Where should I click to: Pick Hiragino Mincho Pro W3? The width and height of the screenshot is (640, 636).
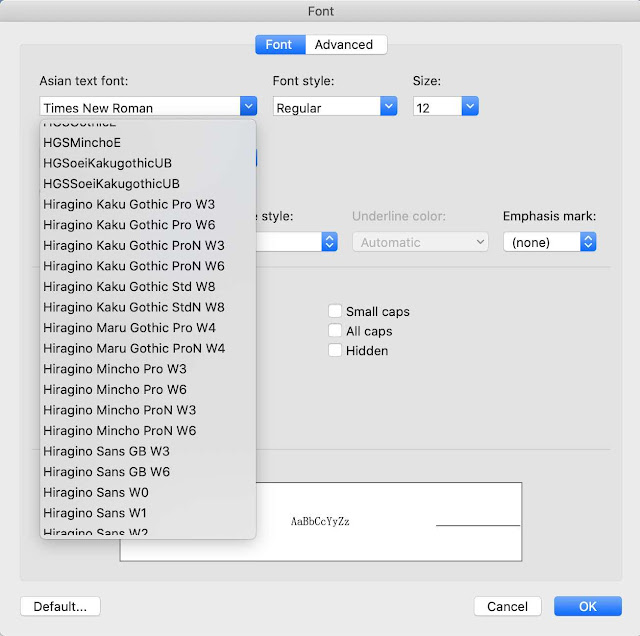(148, 369)
